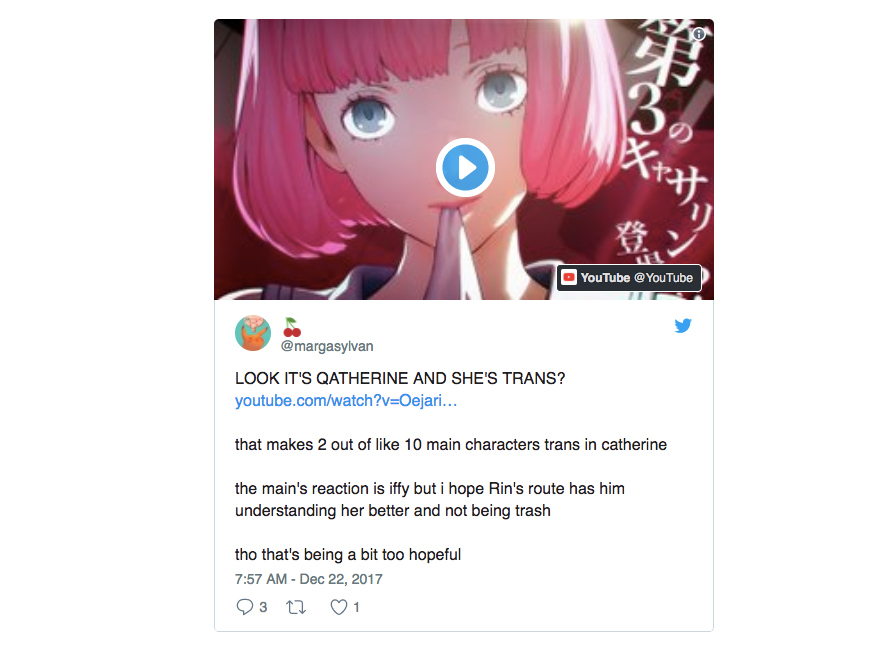
Task: Like the tweet with heart icon
Action: coord(339,607)
